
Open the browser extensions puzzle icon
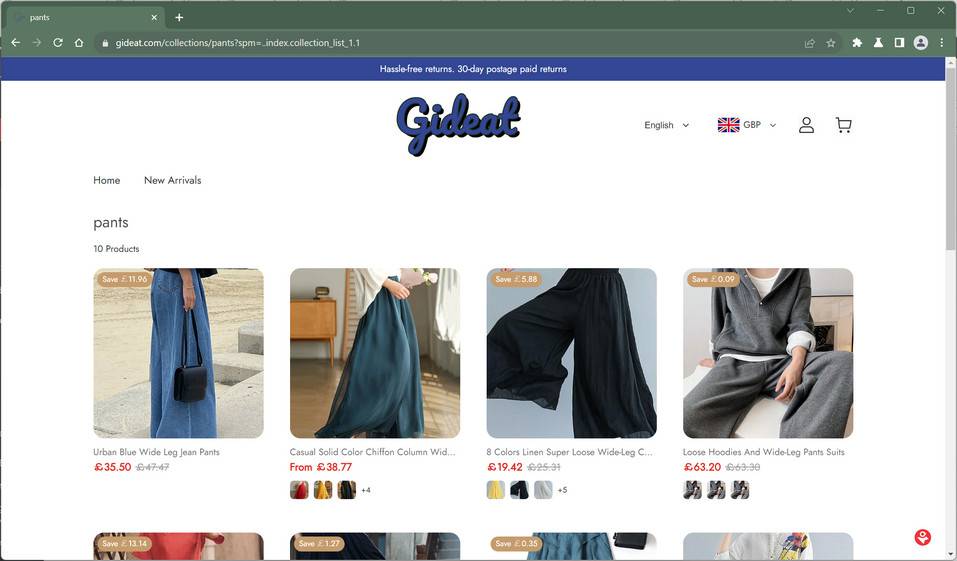tap(857, 43)
